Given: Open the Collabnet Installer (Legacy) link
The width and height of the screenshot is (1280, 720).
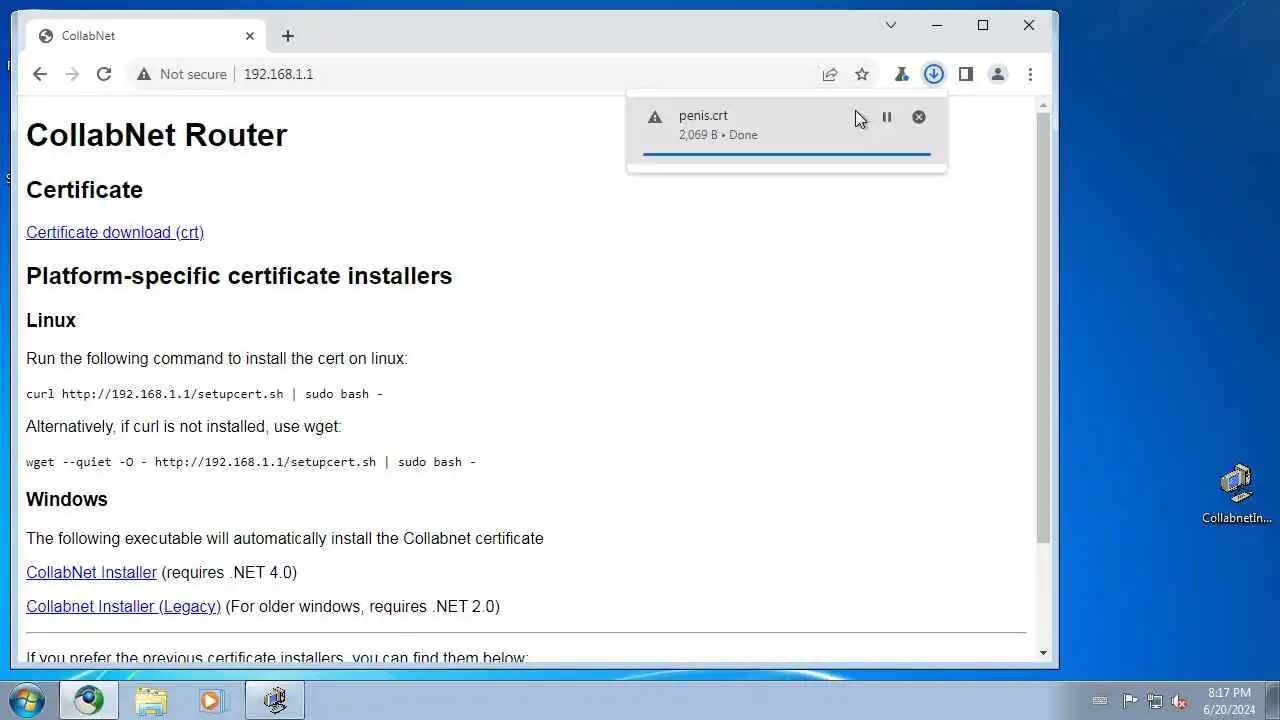Looking at the screenshot, I should [x=123, y=606].
